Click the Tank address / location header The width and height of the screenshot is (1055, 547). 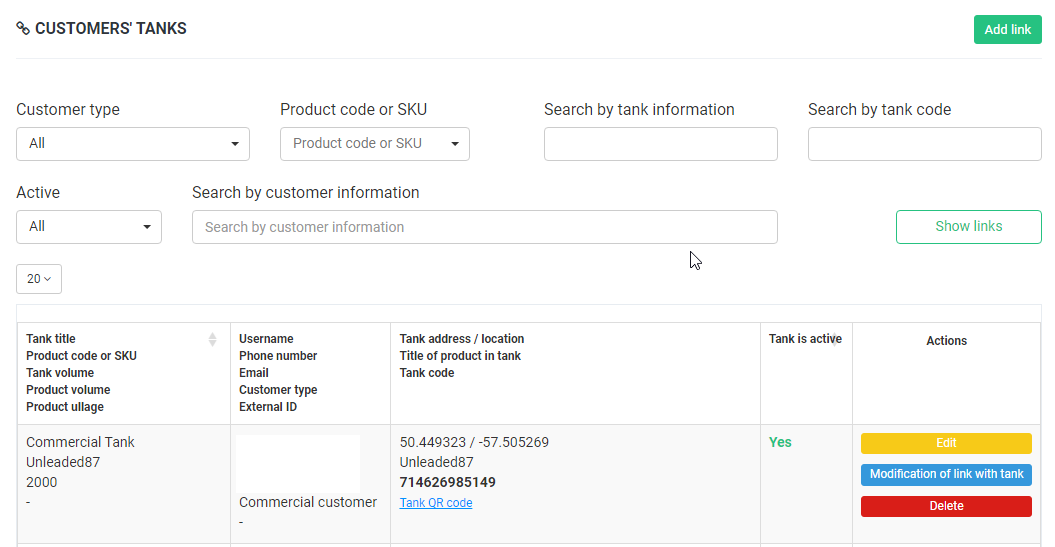coord(462,339)
